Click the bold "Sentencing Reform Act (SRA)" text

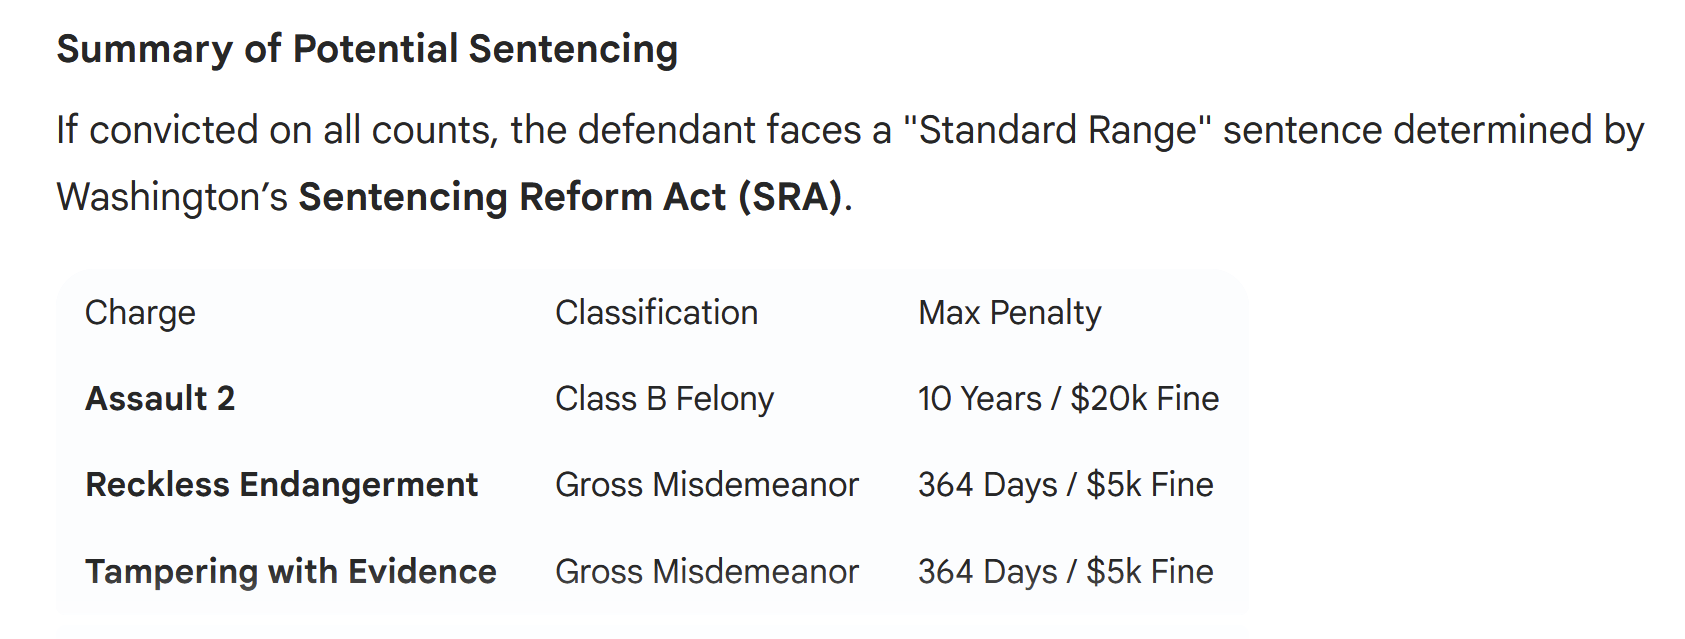pos(570,197)
